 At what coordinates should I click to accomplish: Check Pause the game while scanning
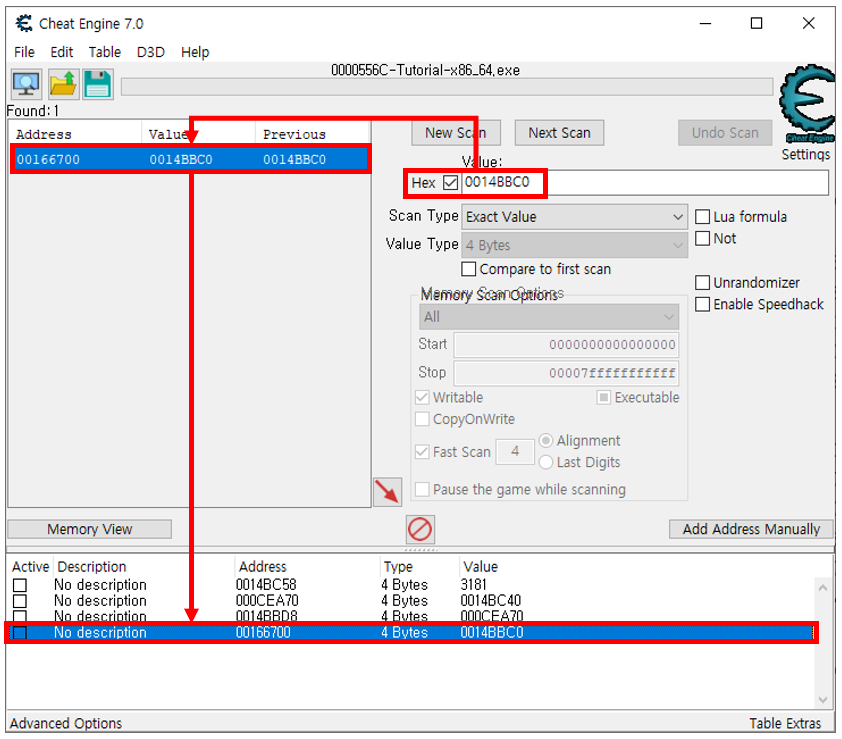(x=422, y=490)
